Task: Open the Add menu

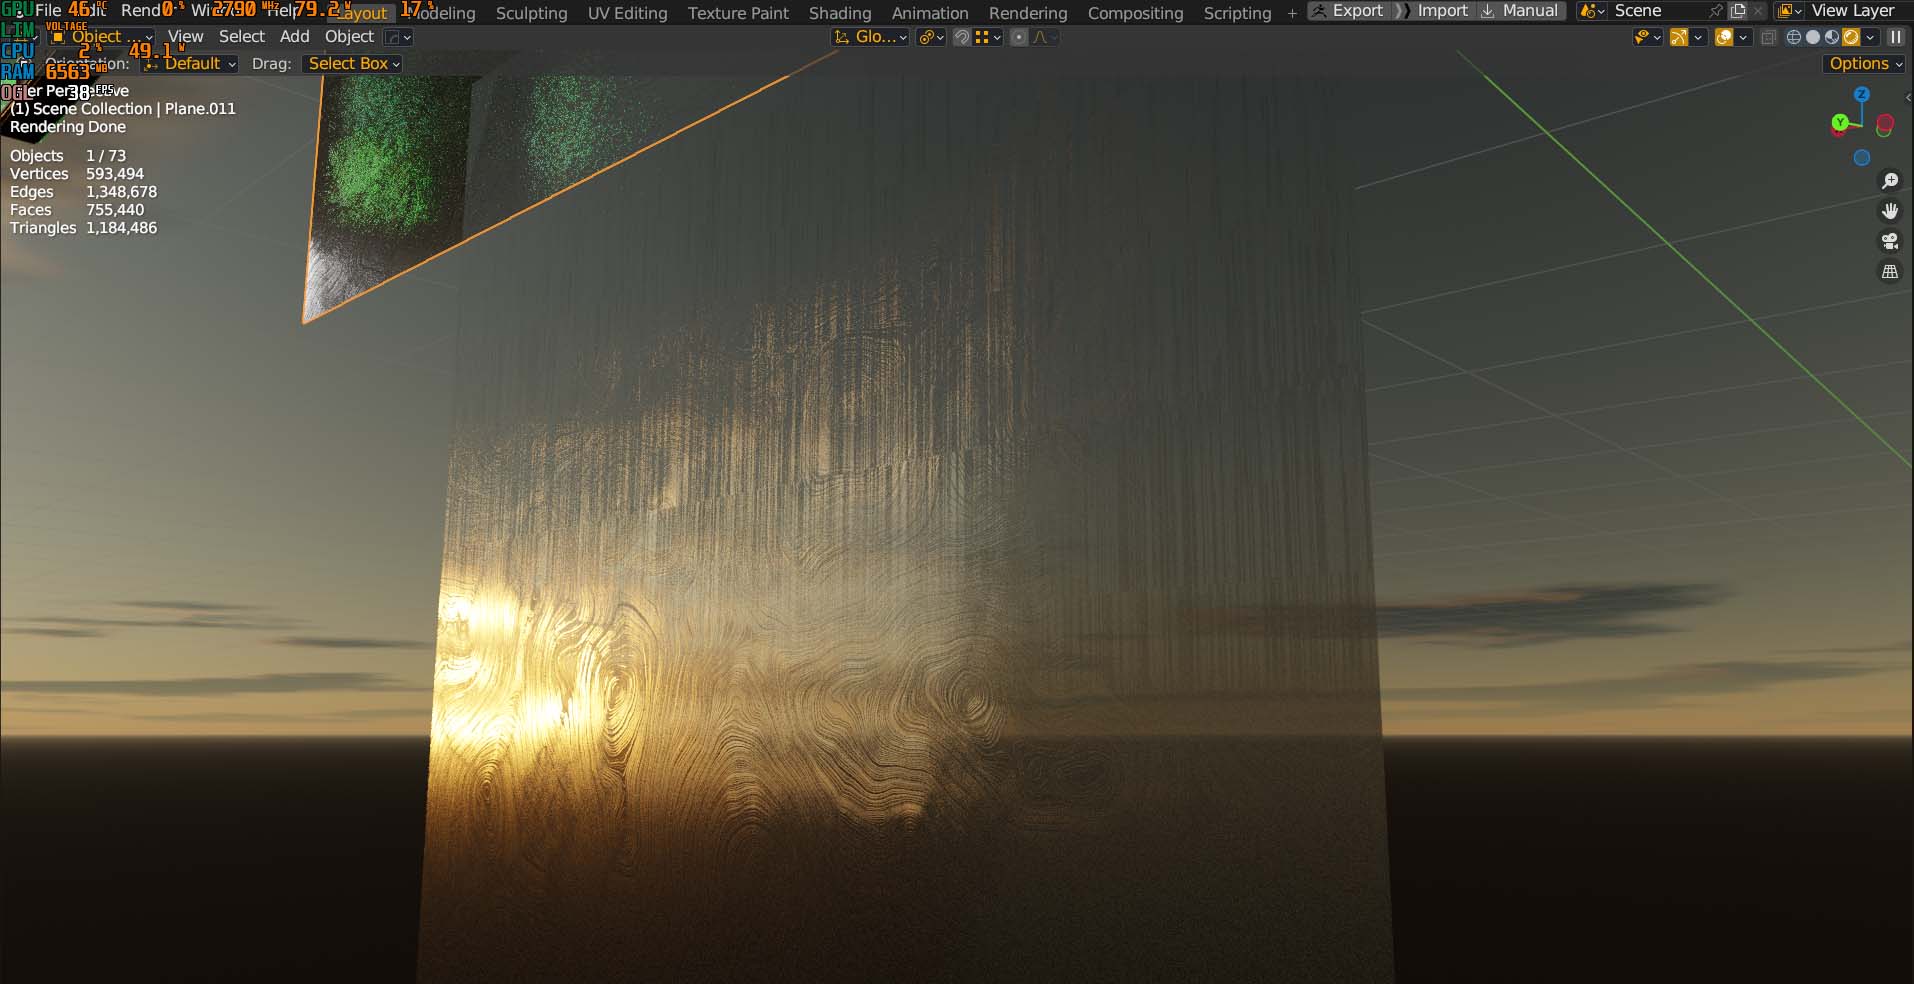Action: (294, 36)
